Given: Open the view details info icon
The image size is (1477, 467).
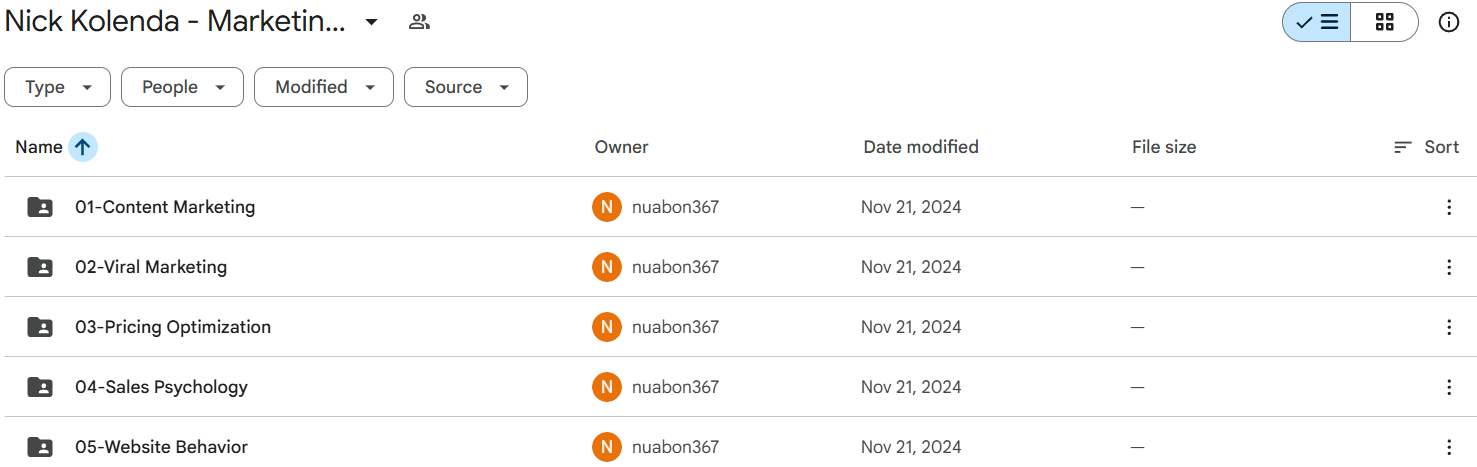Looking at the screenshot, I should [1448, 22].
